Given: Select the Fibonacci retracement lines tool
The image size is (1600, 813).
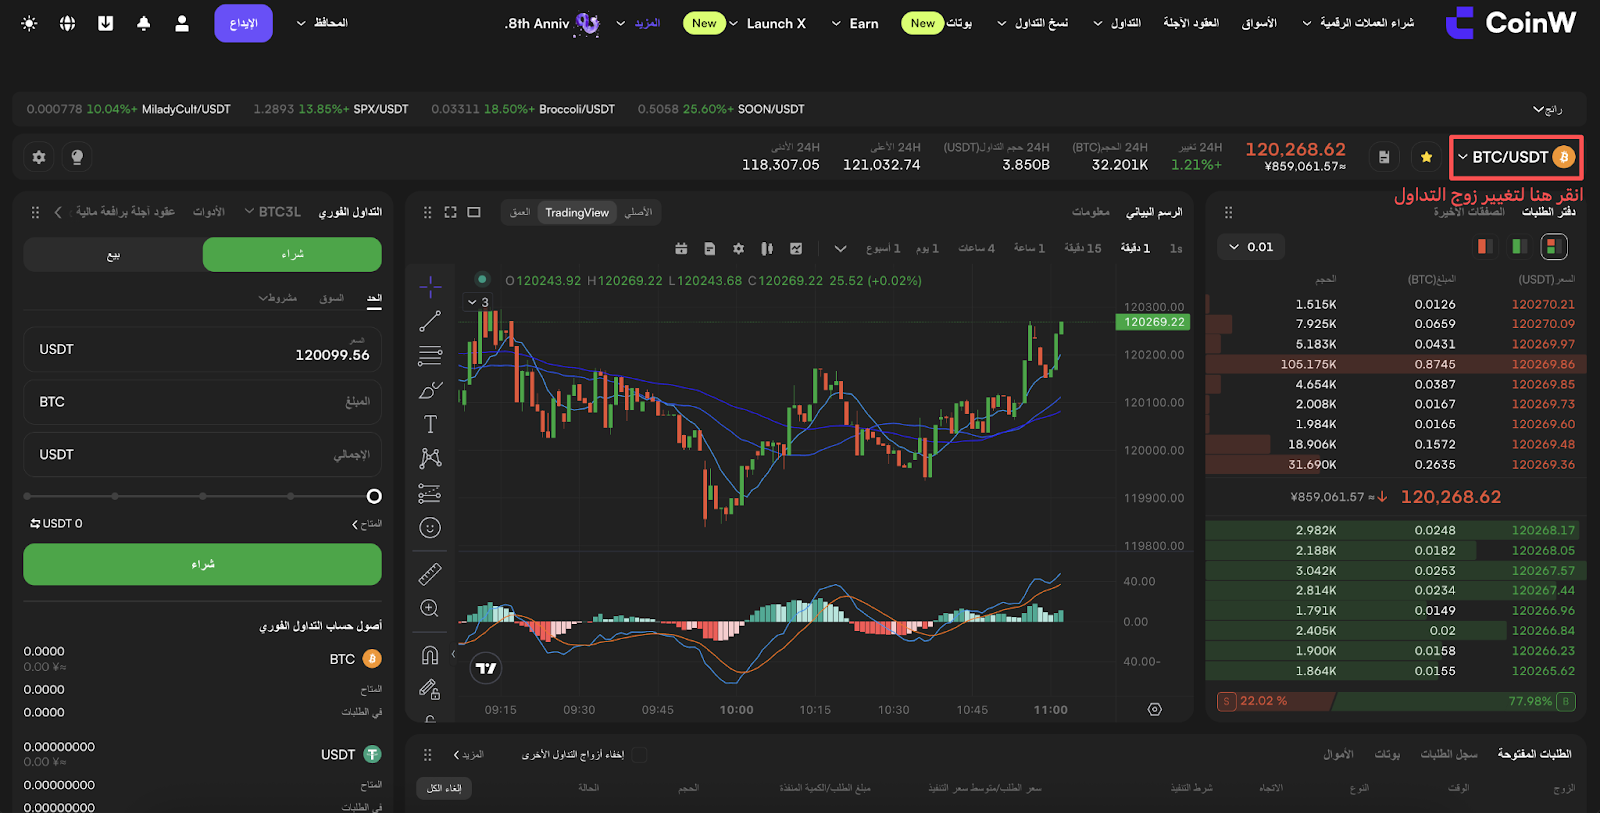Looking at the screenshot, I should 430,355.
